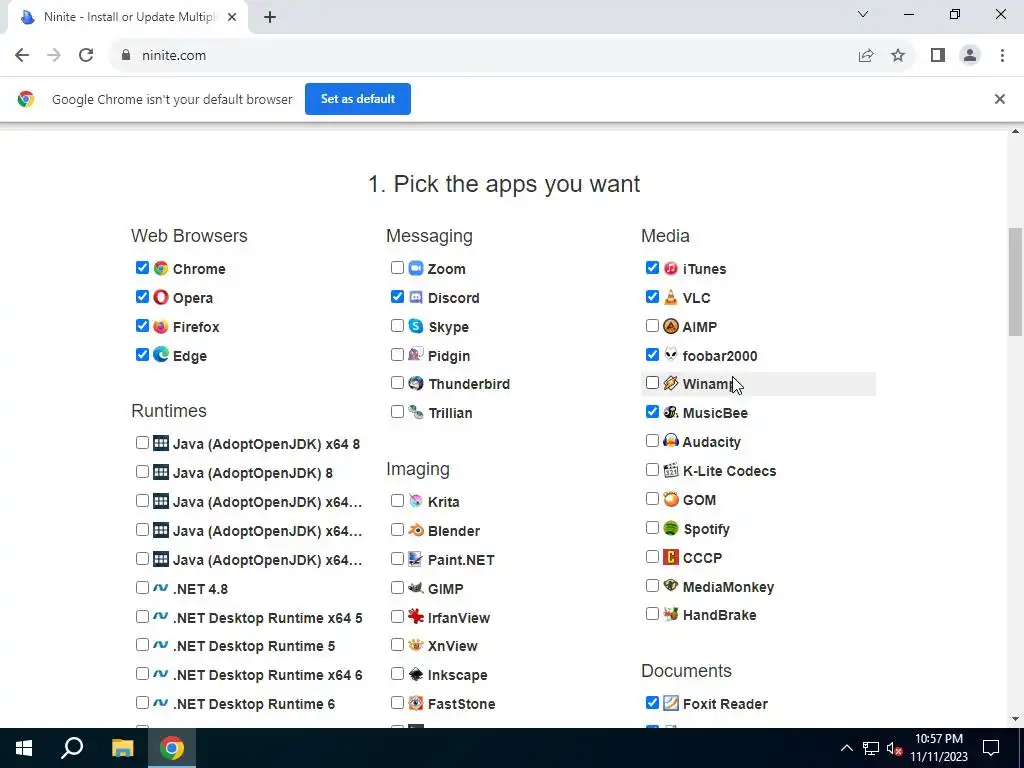Click the Krita app icon
The width and height of the screenshot is (1024, 768).
pyautogui.click(x=416, y=502)
